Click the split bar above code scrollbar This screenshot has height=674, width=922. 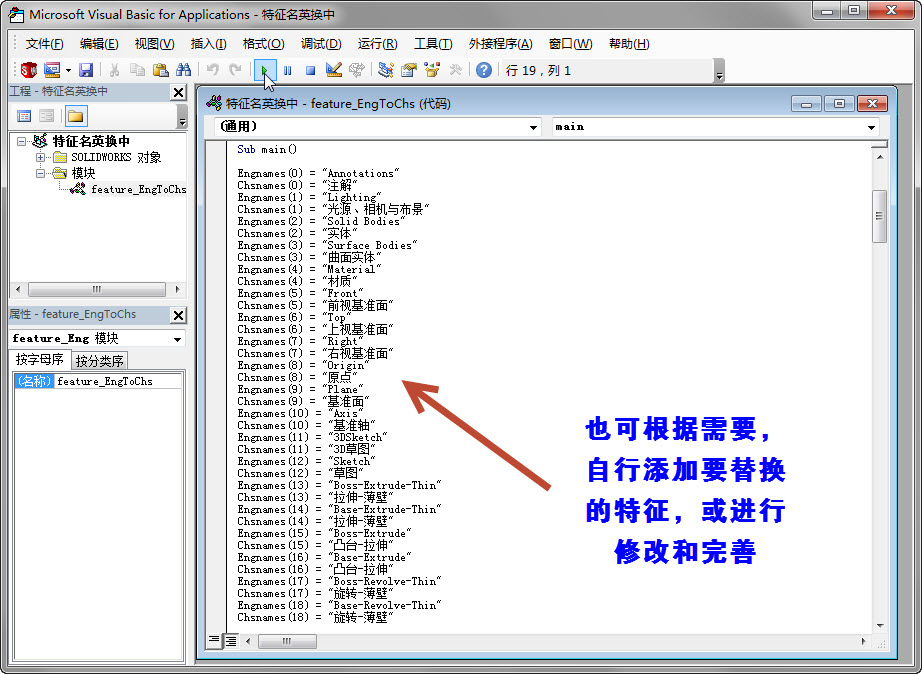tap(880, 144)
